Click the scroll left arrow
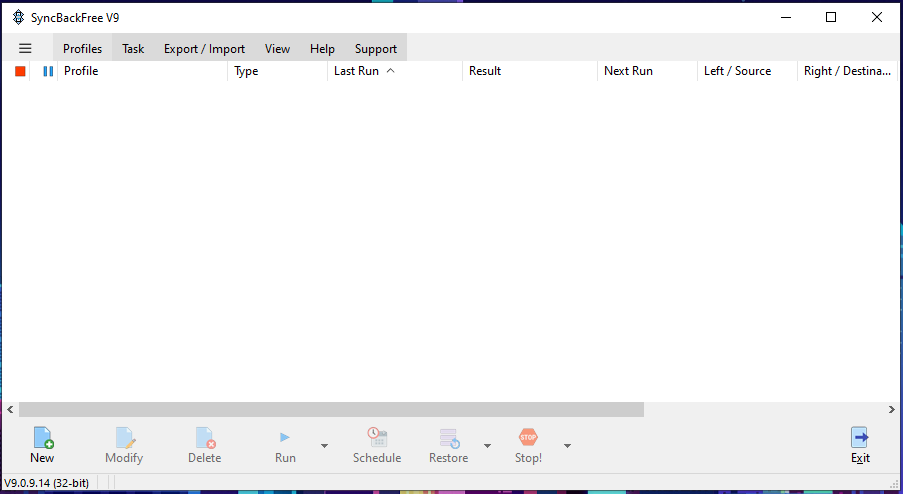 click(x=10, y=409)
